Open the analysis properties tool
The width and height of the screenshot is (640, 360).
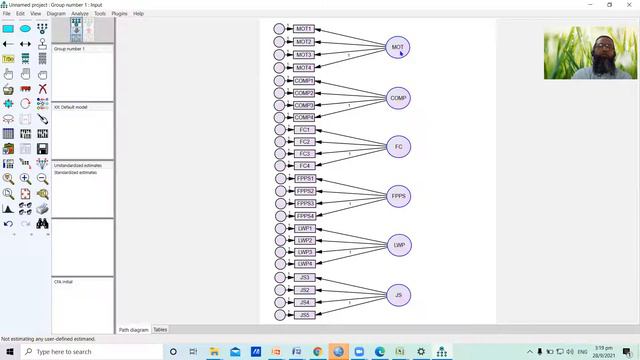click(x=25, y=134)
